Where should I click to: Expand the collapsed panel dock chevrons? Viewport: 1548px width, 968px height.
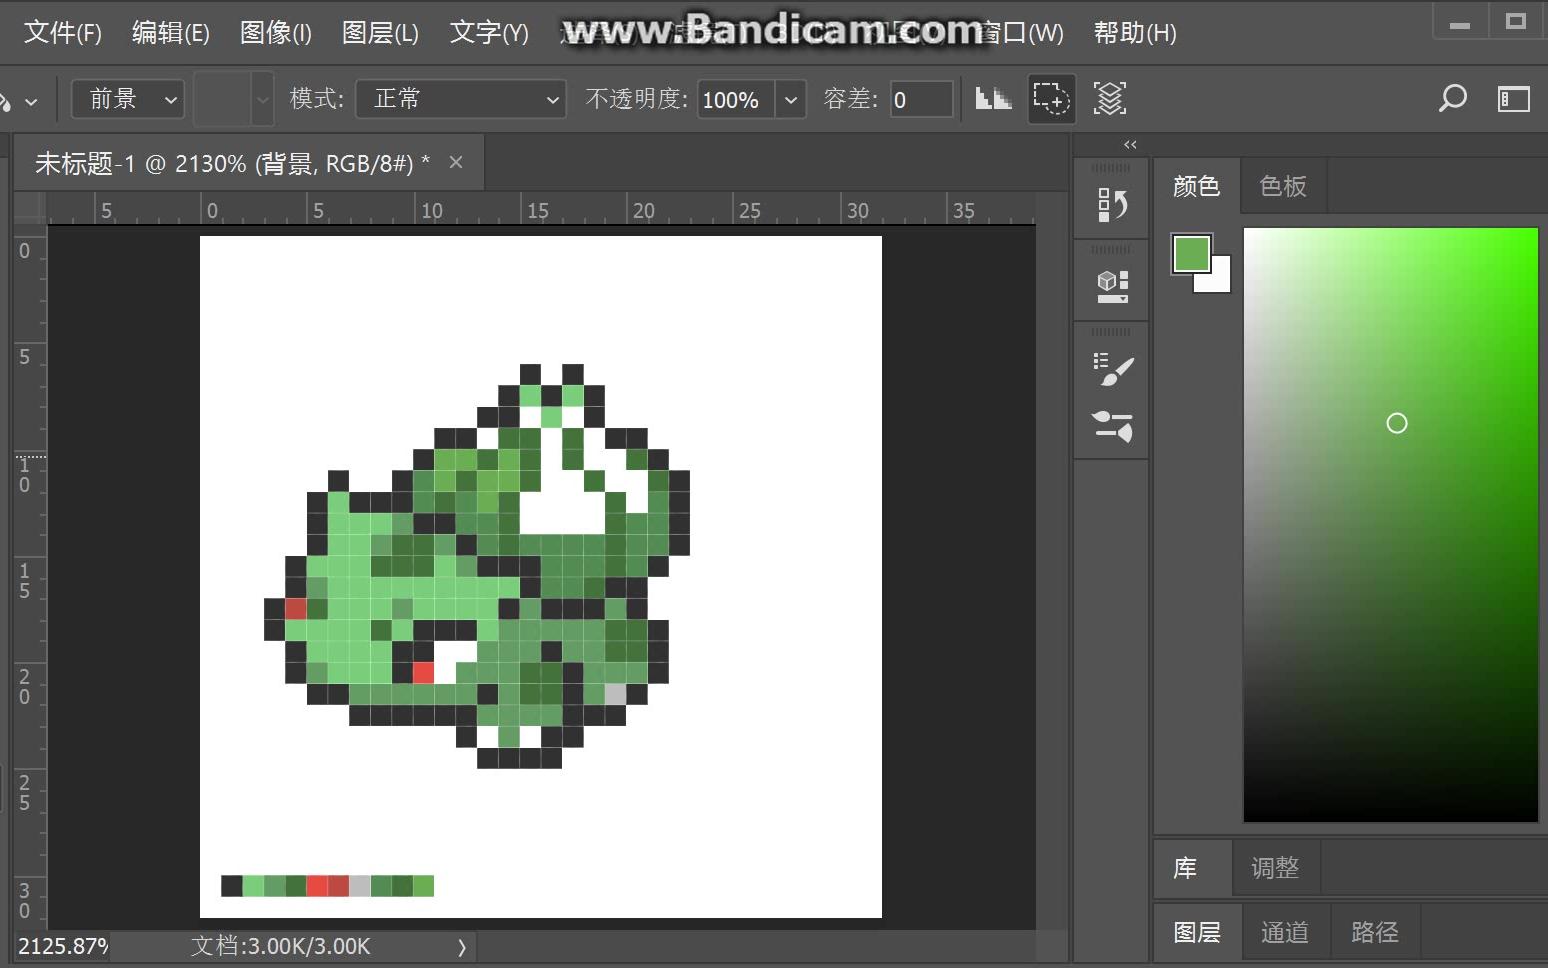[x=1130, y=145]
